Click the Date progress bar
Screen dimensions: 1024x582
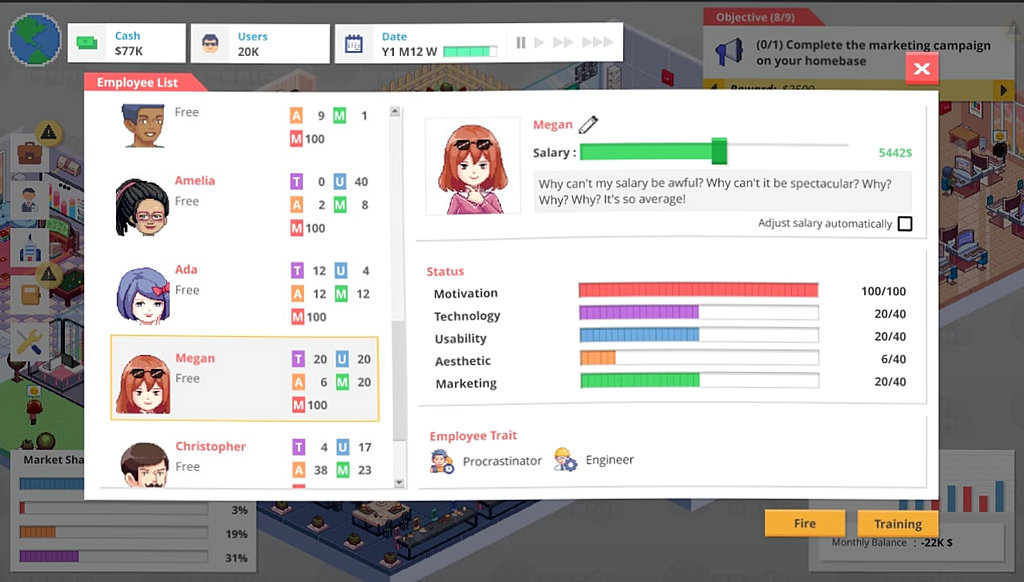[x=470, y=52]
